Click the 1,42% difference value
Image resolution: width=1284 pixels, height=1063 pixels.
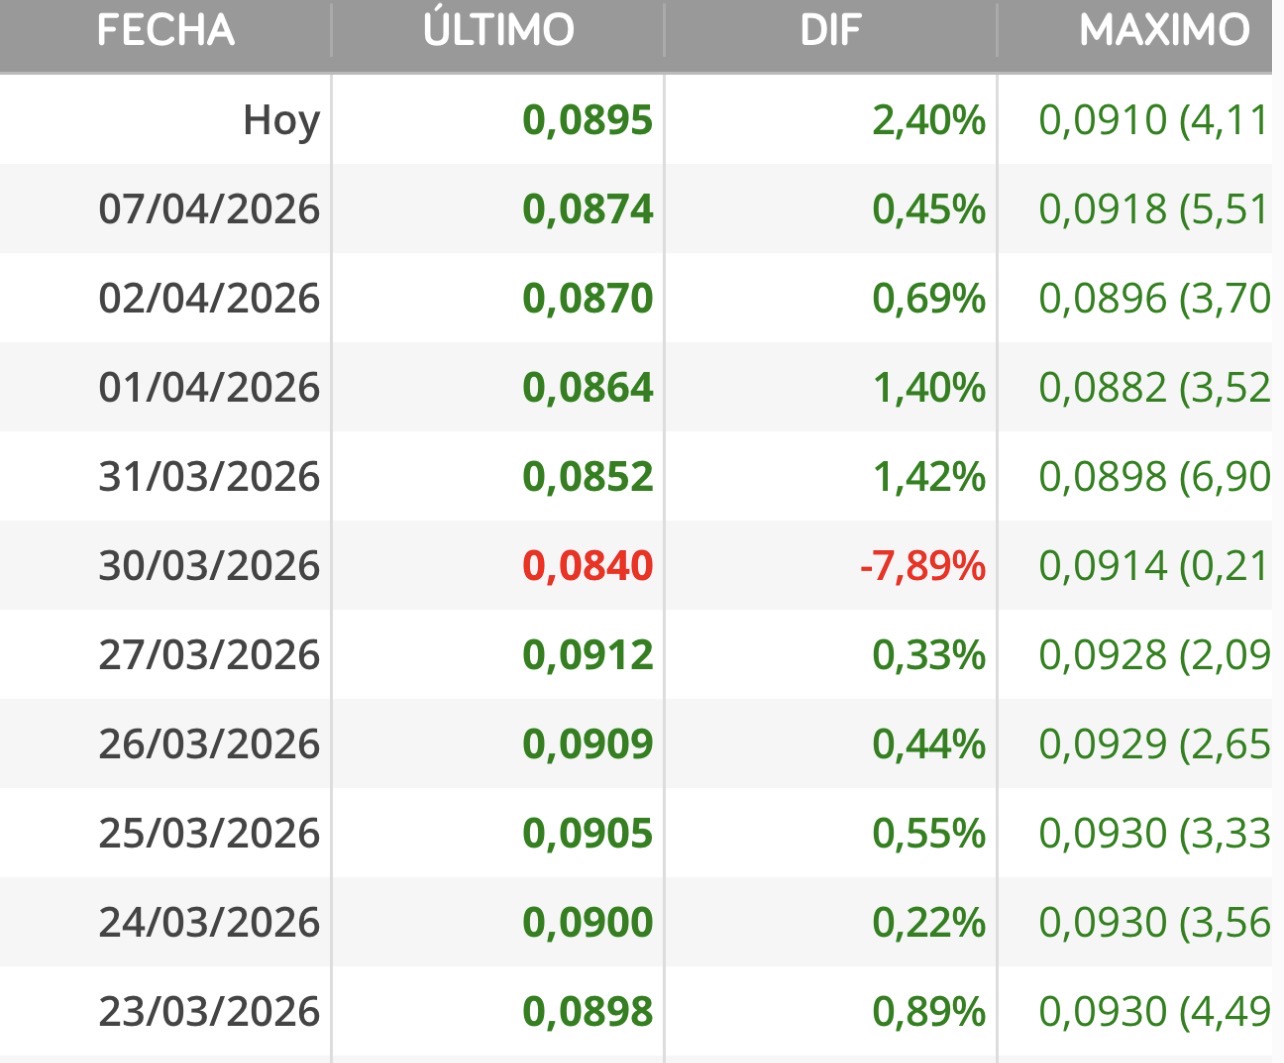point(929,477)
